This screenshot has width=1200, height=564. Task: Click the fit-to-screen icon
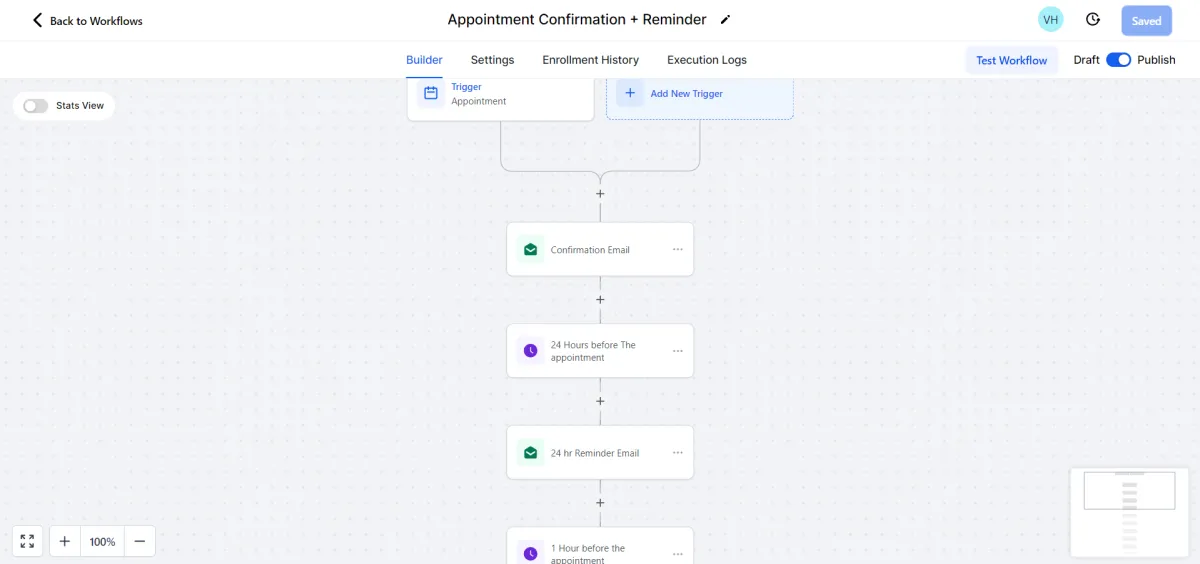click(27, 541)
